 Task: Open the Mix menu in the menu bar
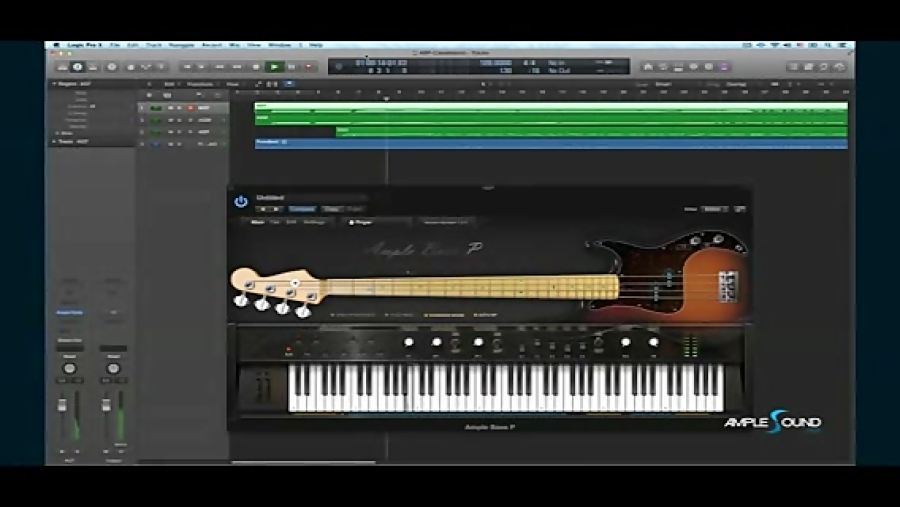[x=234, y=45]
